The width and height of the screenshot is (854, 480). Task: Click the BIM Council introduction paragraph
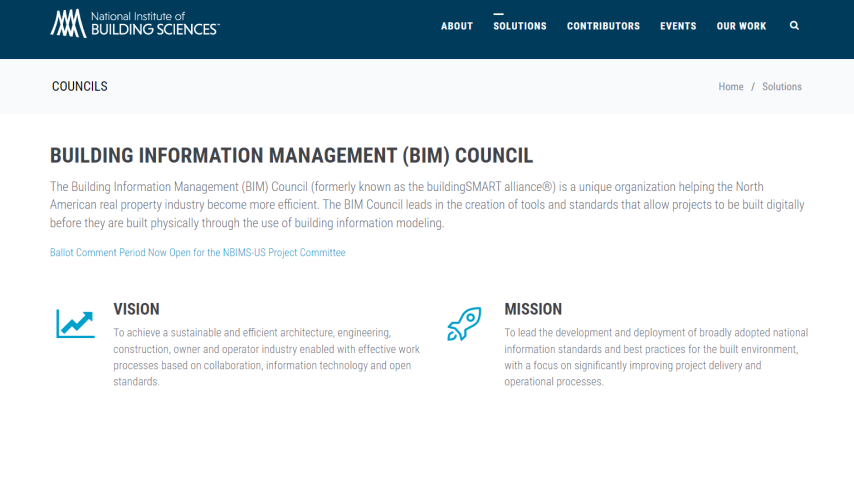427,205
